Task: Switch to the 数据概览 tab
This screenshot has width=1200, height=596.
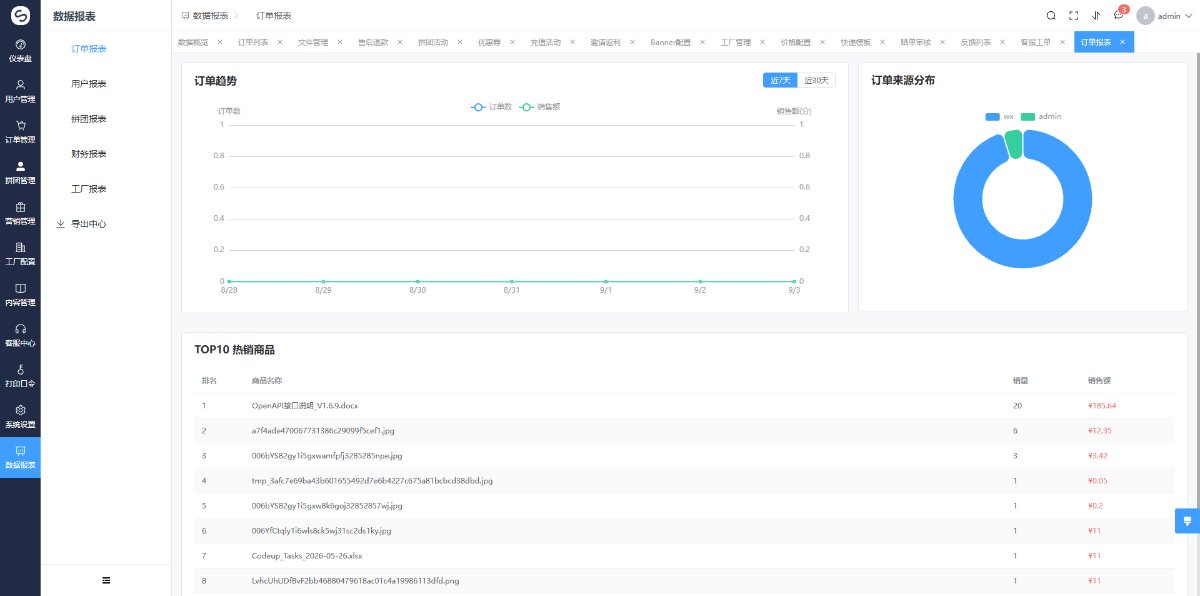Action: coord(193,43)
